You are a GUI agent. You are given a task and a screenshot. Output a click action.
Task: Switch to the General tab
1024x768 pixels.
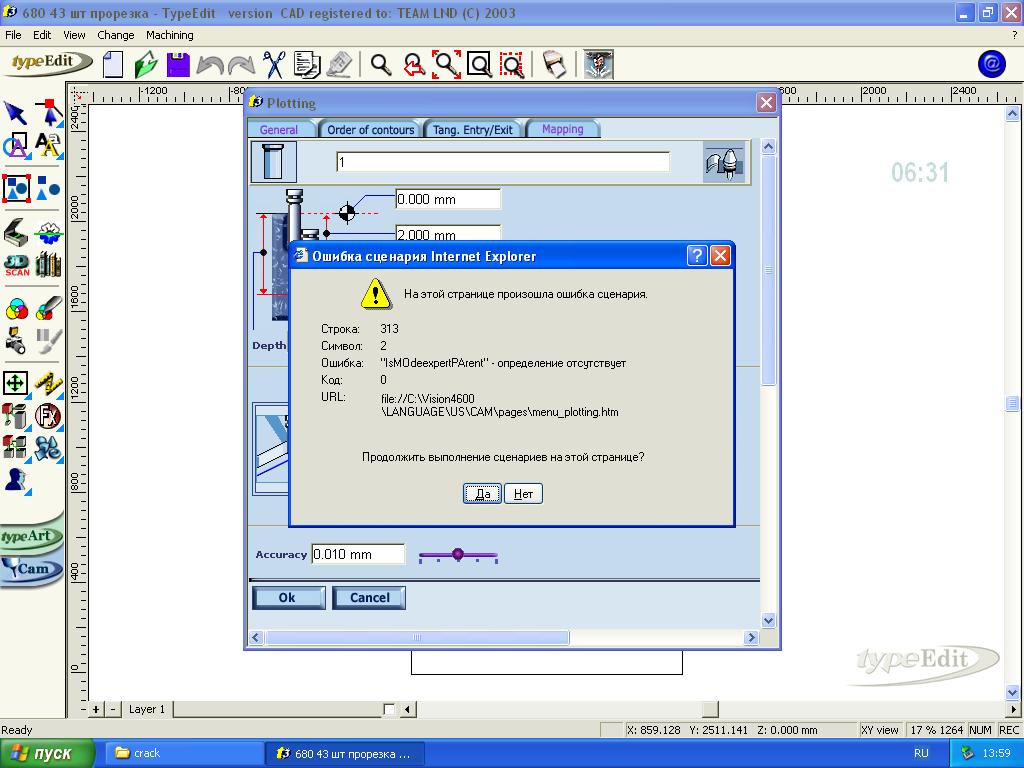[279, 129]
